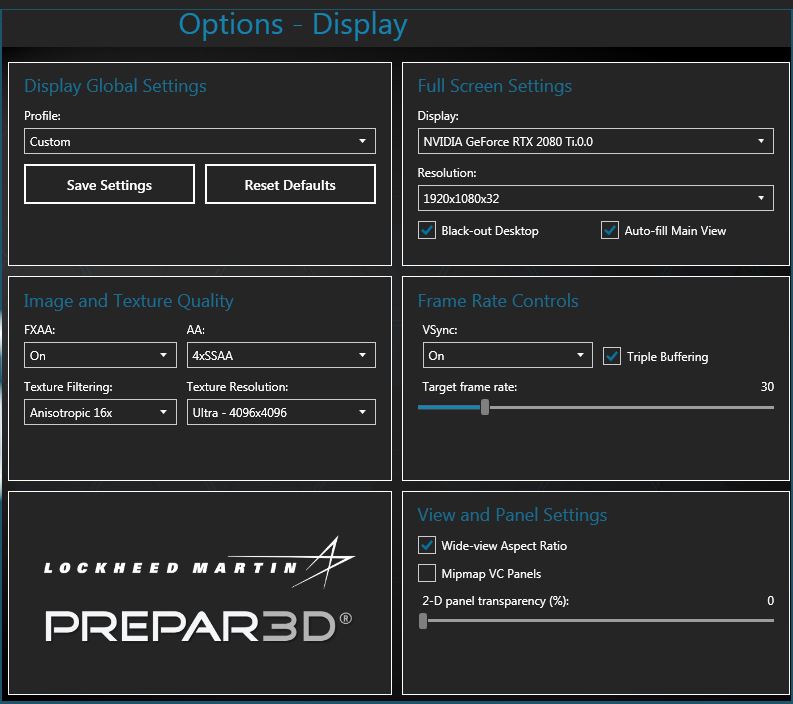The height and width of the screenshot is (704, 793).
Task: Enable the Mipmap VC Panels checkbox
Action: [x=427, y=574]
